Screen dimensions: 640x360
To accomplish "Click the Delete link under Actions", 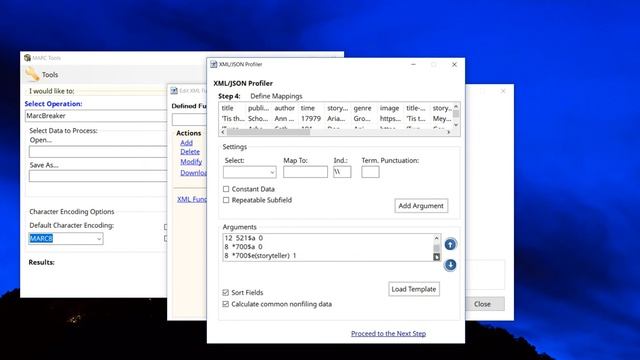I will point(190,151).
